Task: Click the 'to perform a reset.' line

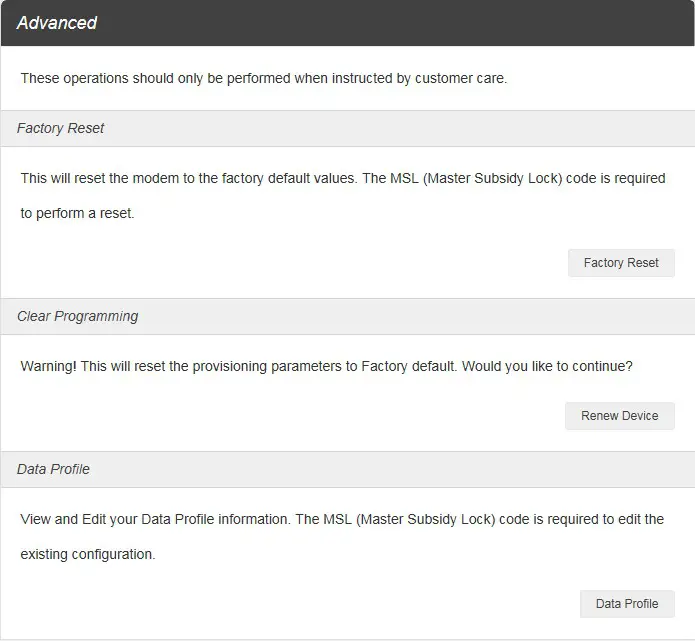Action: coord(77,213)
